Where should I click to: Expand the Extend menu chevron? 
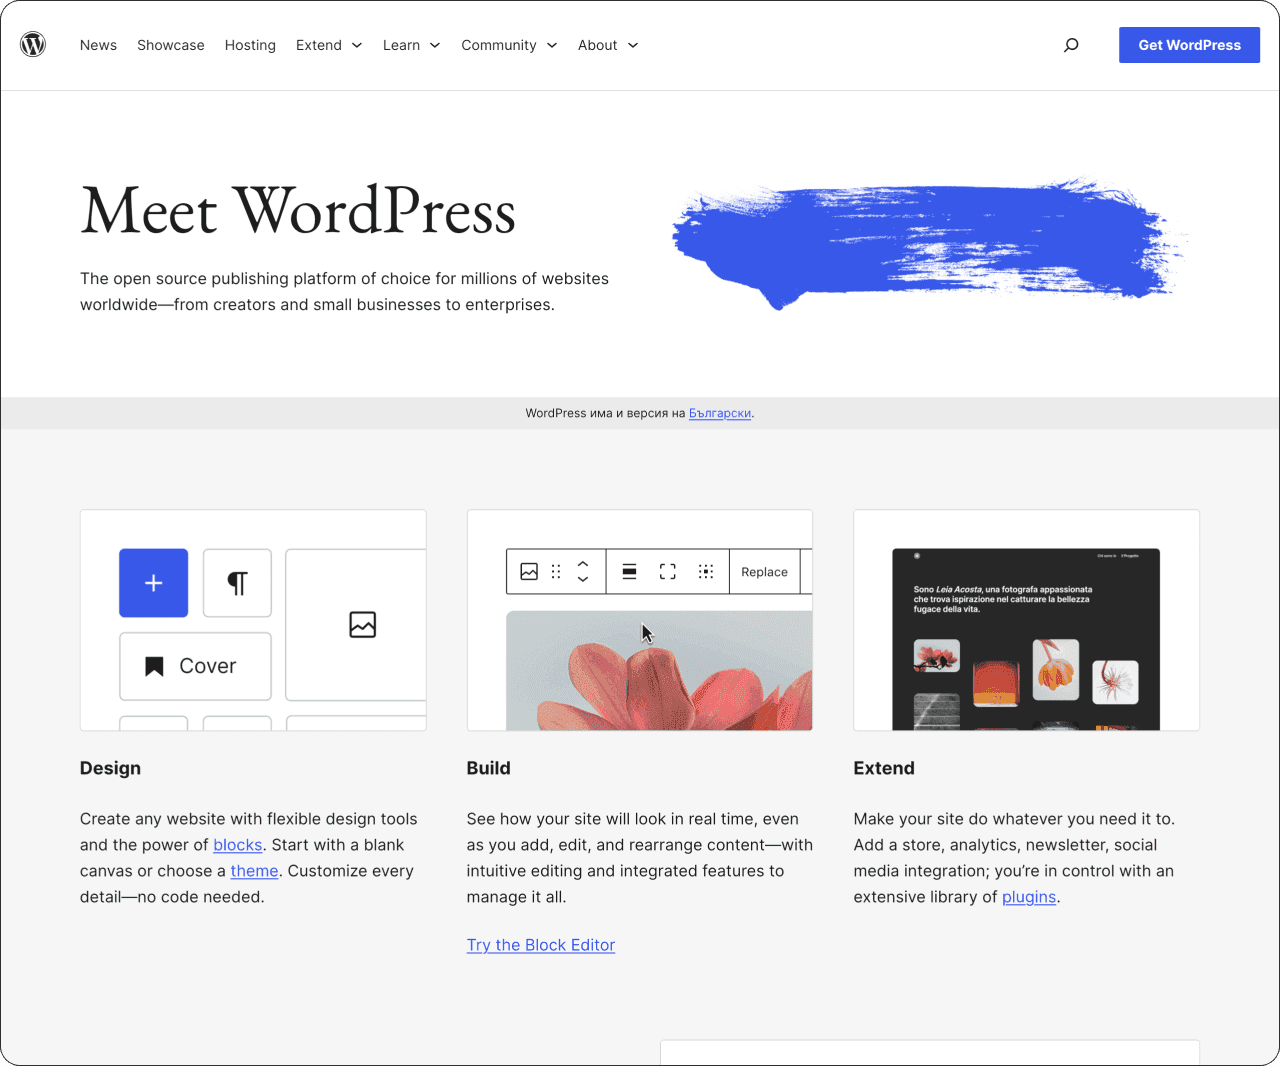click(357, 45)
